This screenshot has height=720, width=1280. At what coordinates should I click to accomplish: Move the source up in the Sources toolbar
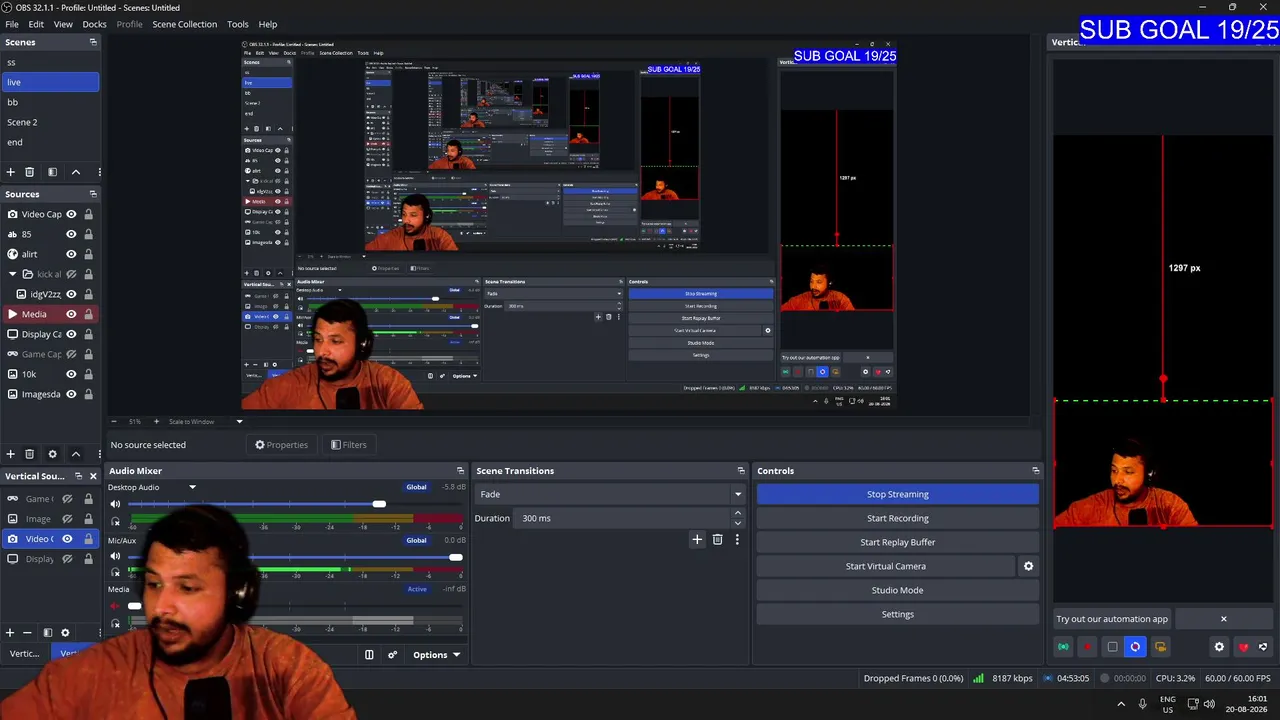(75, 454)
